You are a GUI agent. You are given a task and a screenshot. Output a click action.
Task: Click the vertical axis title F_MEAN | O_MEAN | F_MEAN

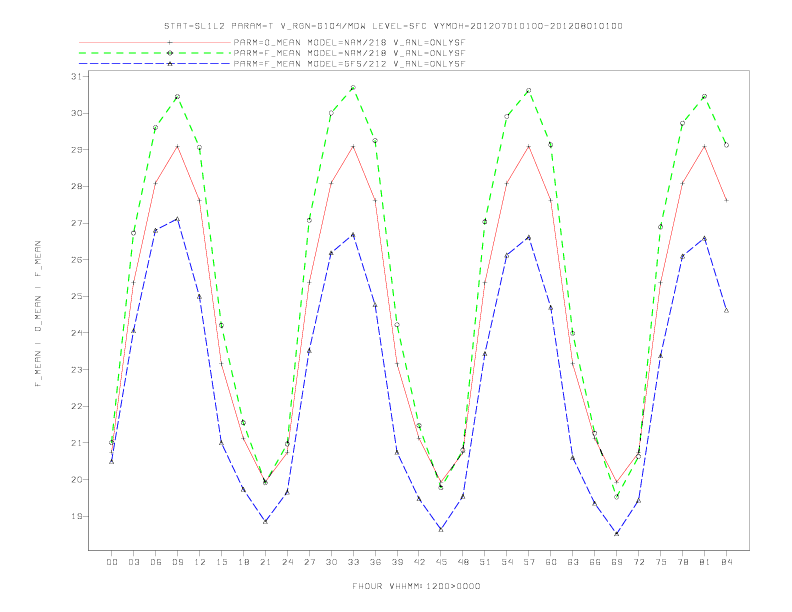pos(38,314)
